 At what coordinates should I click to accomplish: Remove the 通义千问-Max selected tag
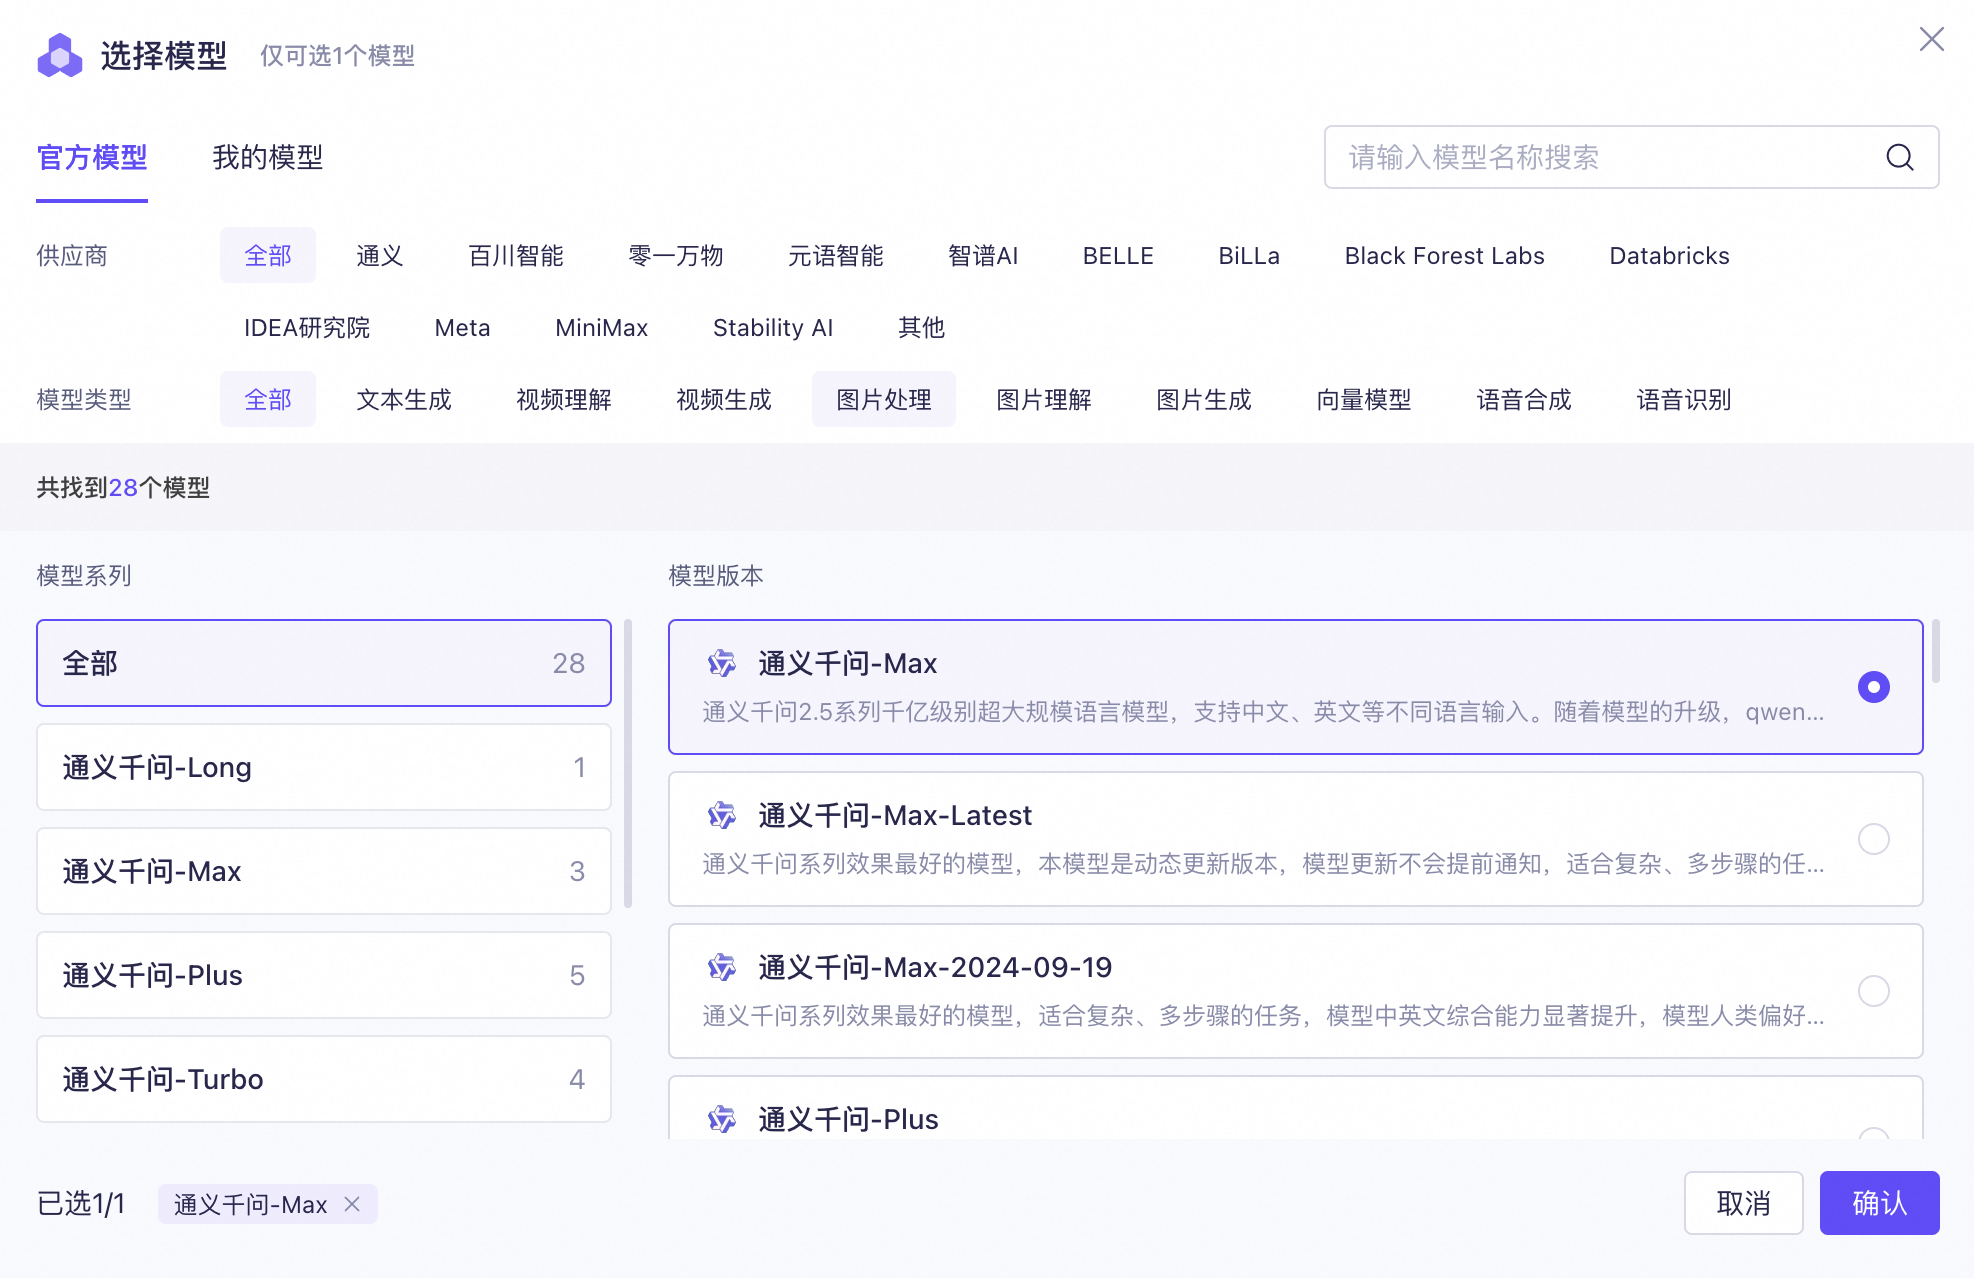352,1204
